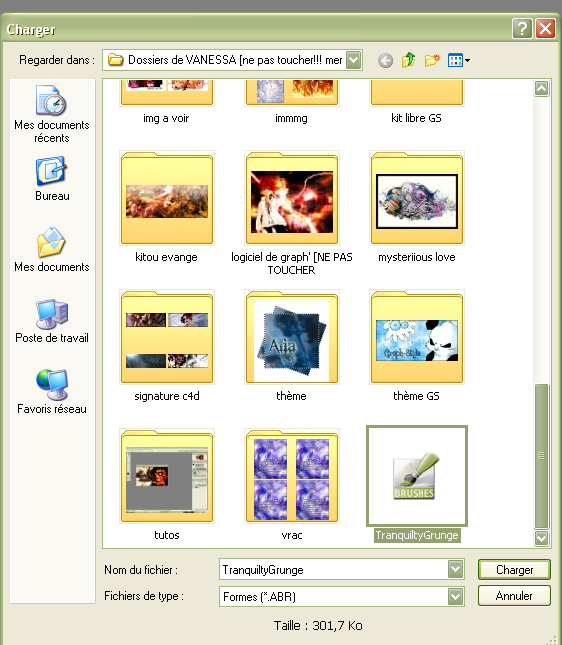Expand the Regarder dans folder dropdown
The height and width of the screenshot is (645, 562).
click(354, 60)
